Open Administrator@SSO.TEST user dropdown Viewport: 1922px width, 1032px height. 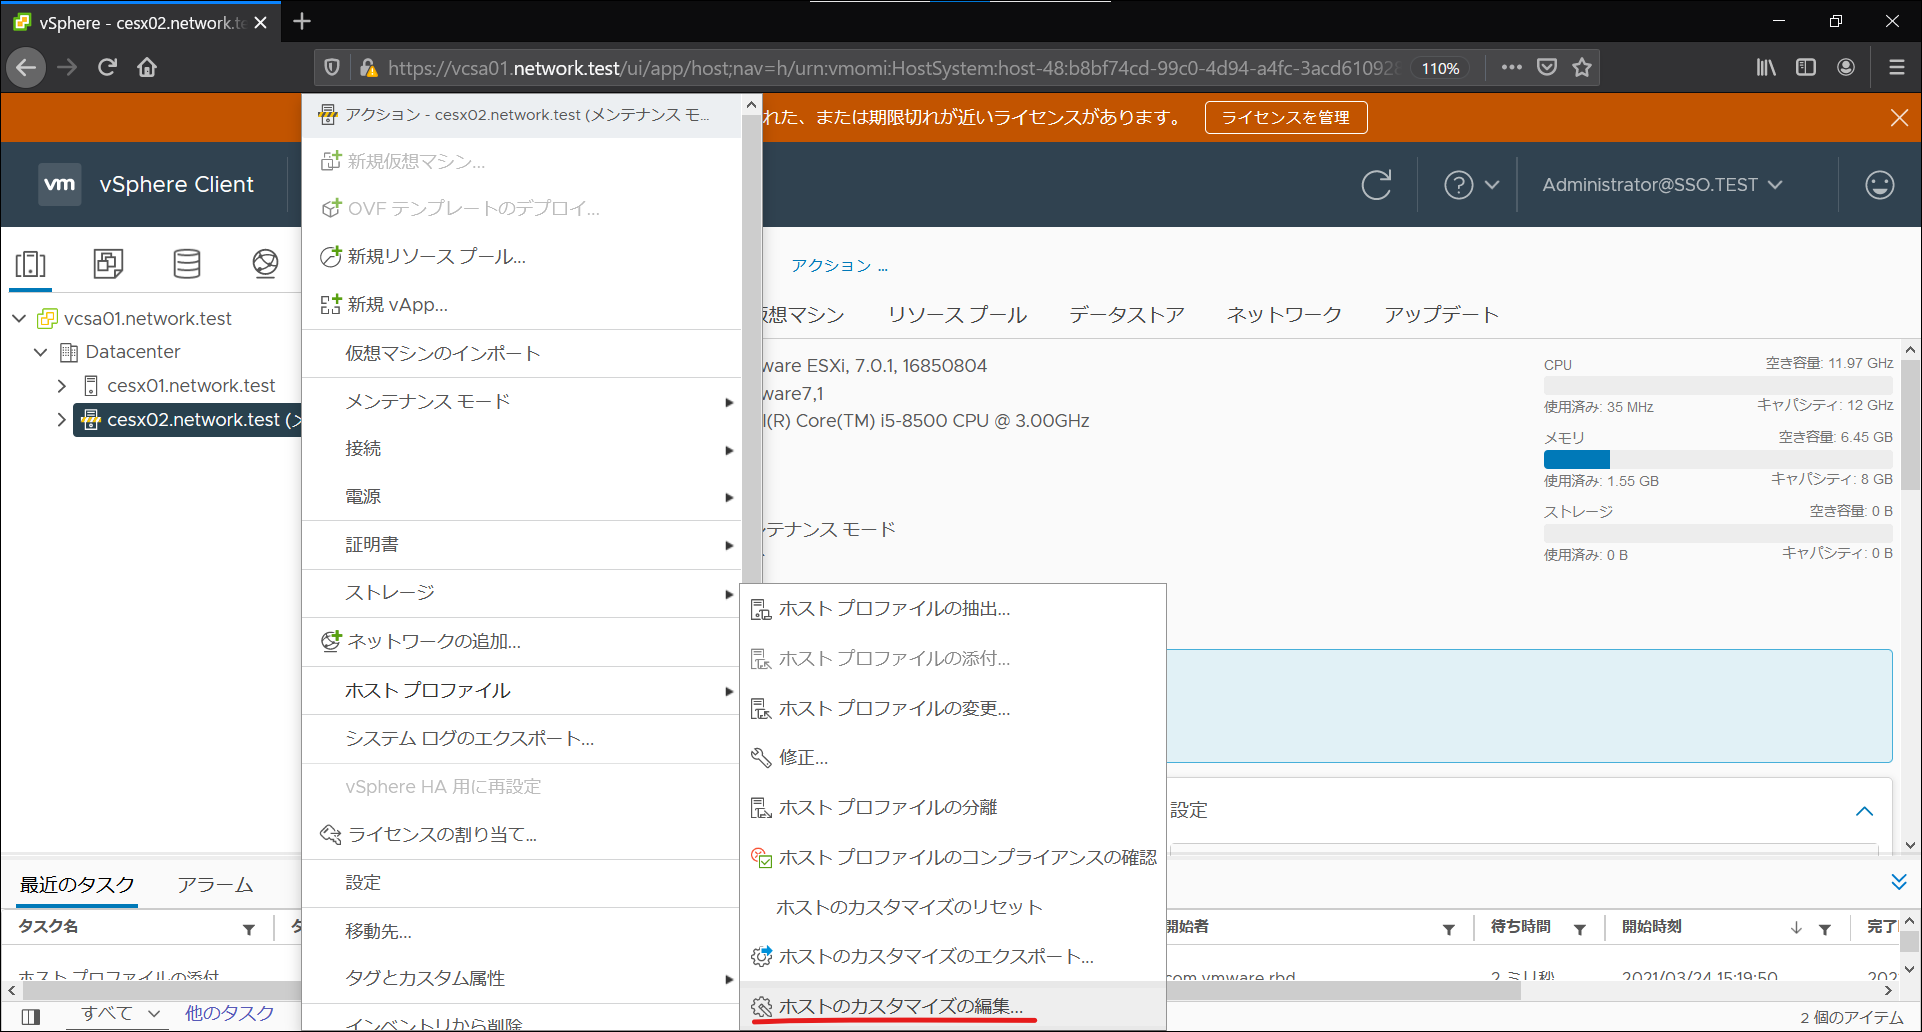pyautogui.click(x=1662, y=185)
